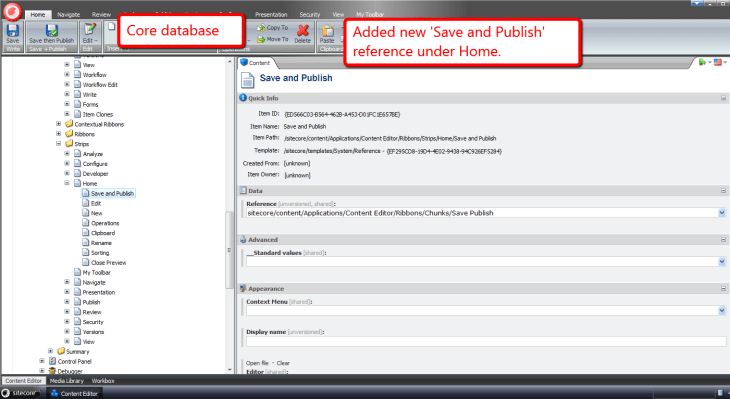Screen dimensions: 730x399
Task: Click Strips folder icon in tree
Action: pos(69,143)
